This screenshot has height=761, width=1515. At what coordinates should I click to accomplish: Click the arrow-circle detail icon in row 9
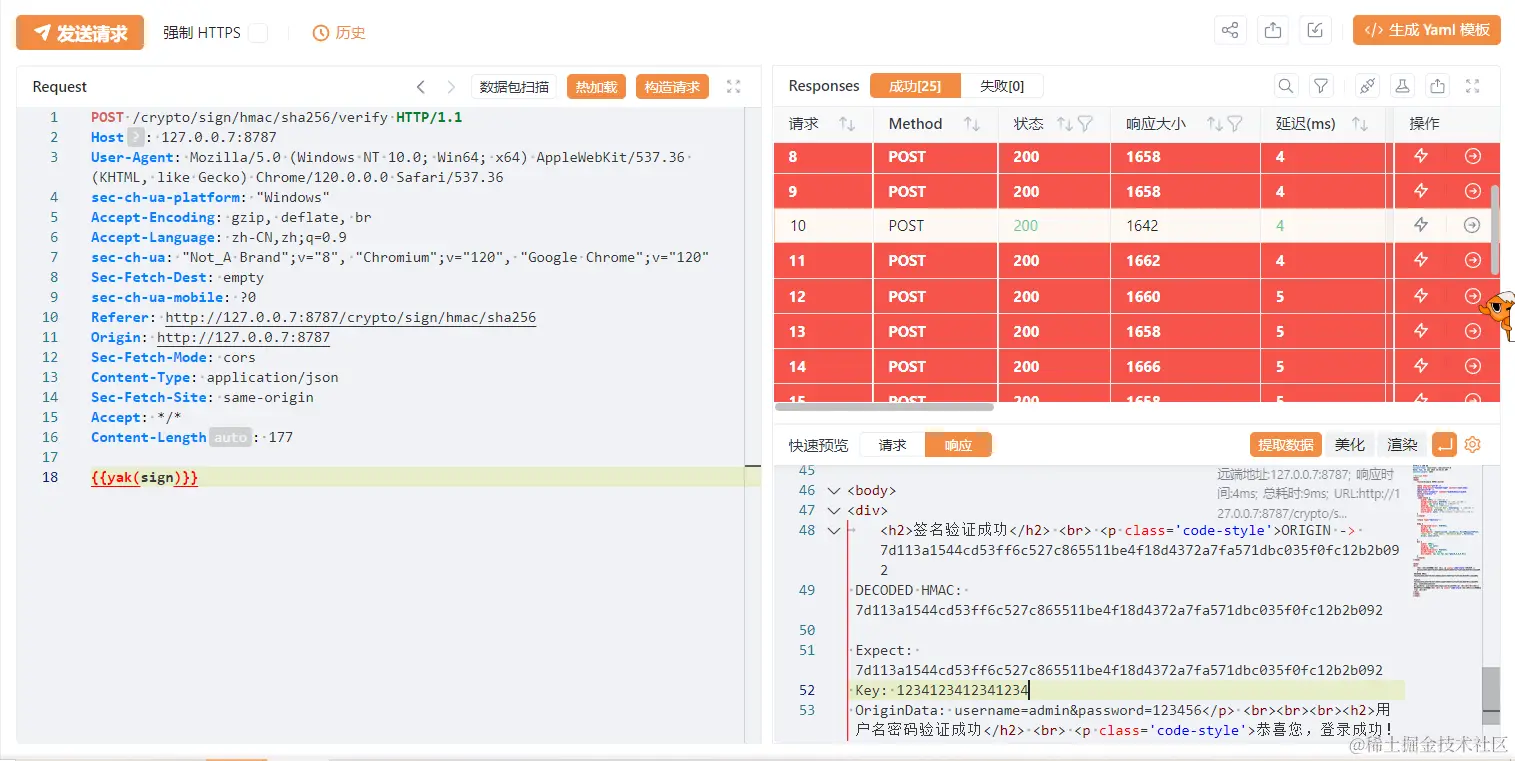1472,191
